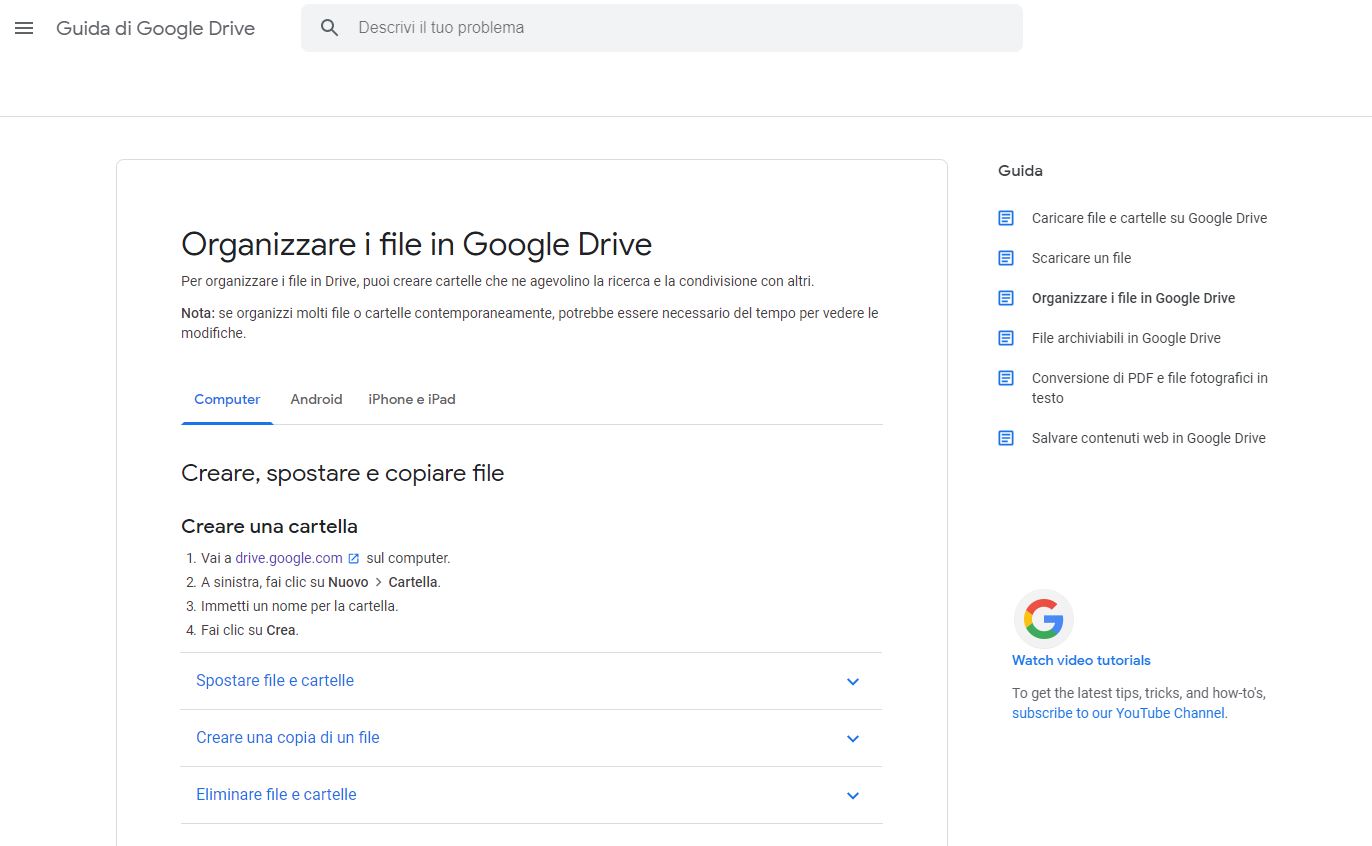Open Salvare contenuti web in Google Drive
1372x846 pixels.
click(1148, 438)
